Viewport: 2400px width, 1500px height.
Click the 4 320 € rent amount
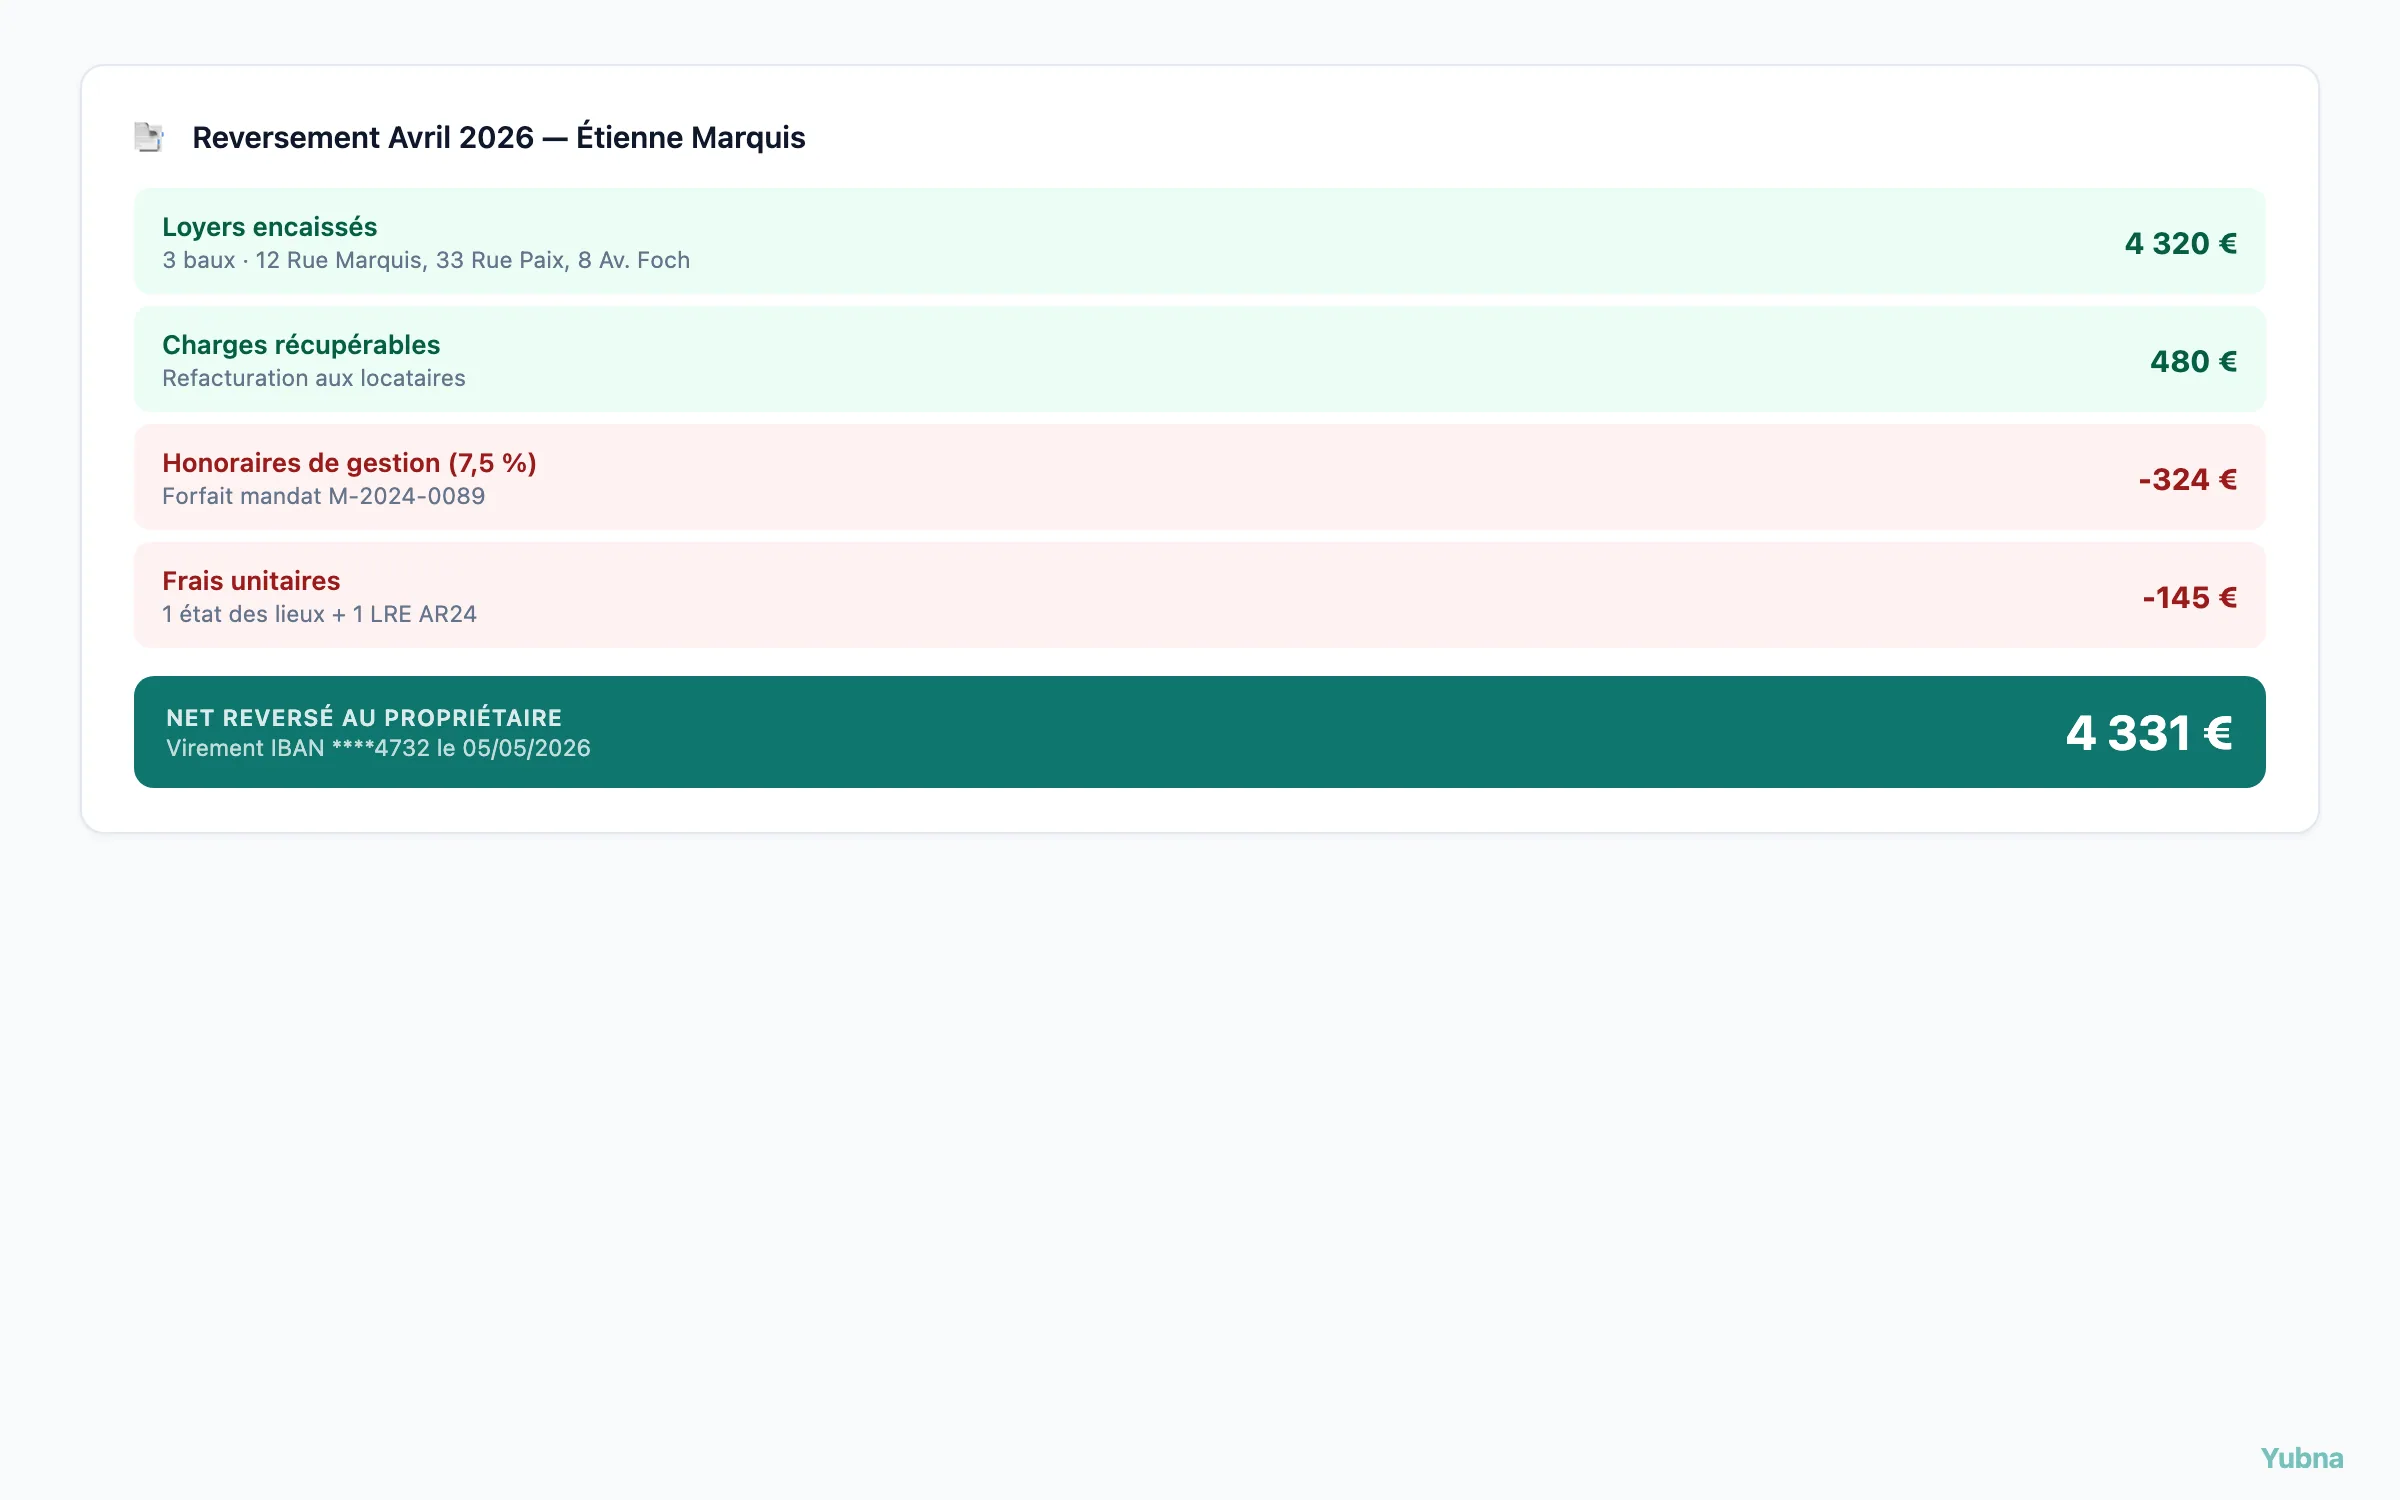[x=2180, y=243]
